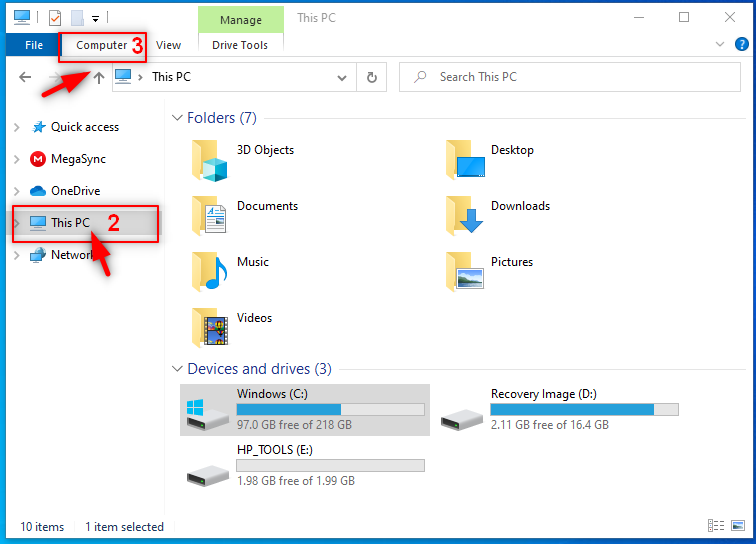Image resolution: width=756 pixels, height=544 pixels.
Task: Click the Windows (C:) drive icon
Action: [x=207, y=414]
